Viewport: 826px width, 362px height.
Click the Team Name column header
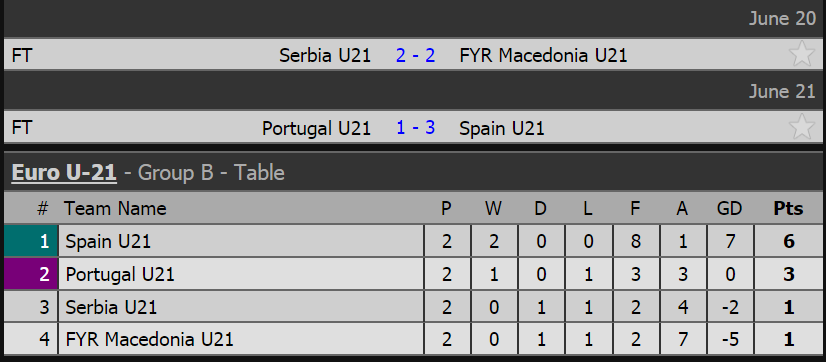click(x=115, y=209)
